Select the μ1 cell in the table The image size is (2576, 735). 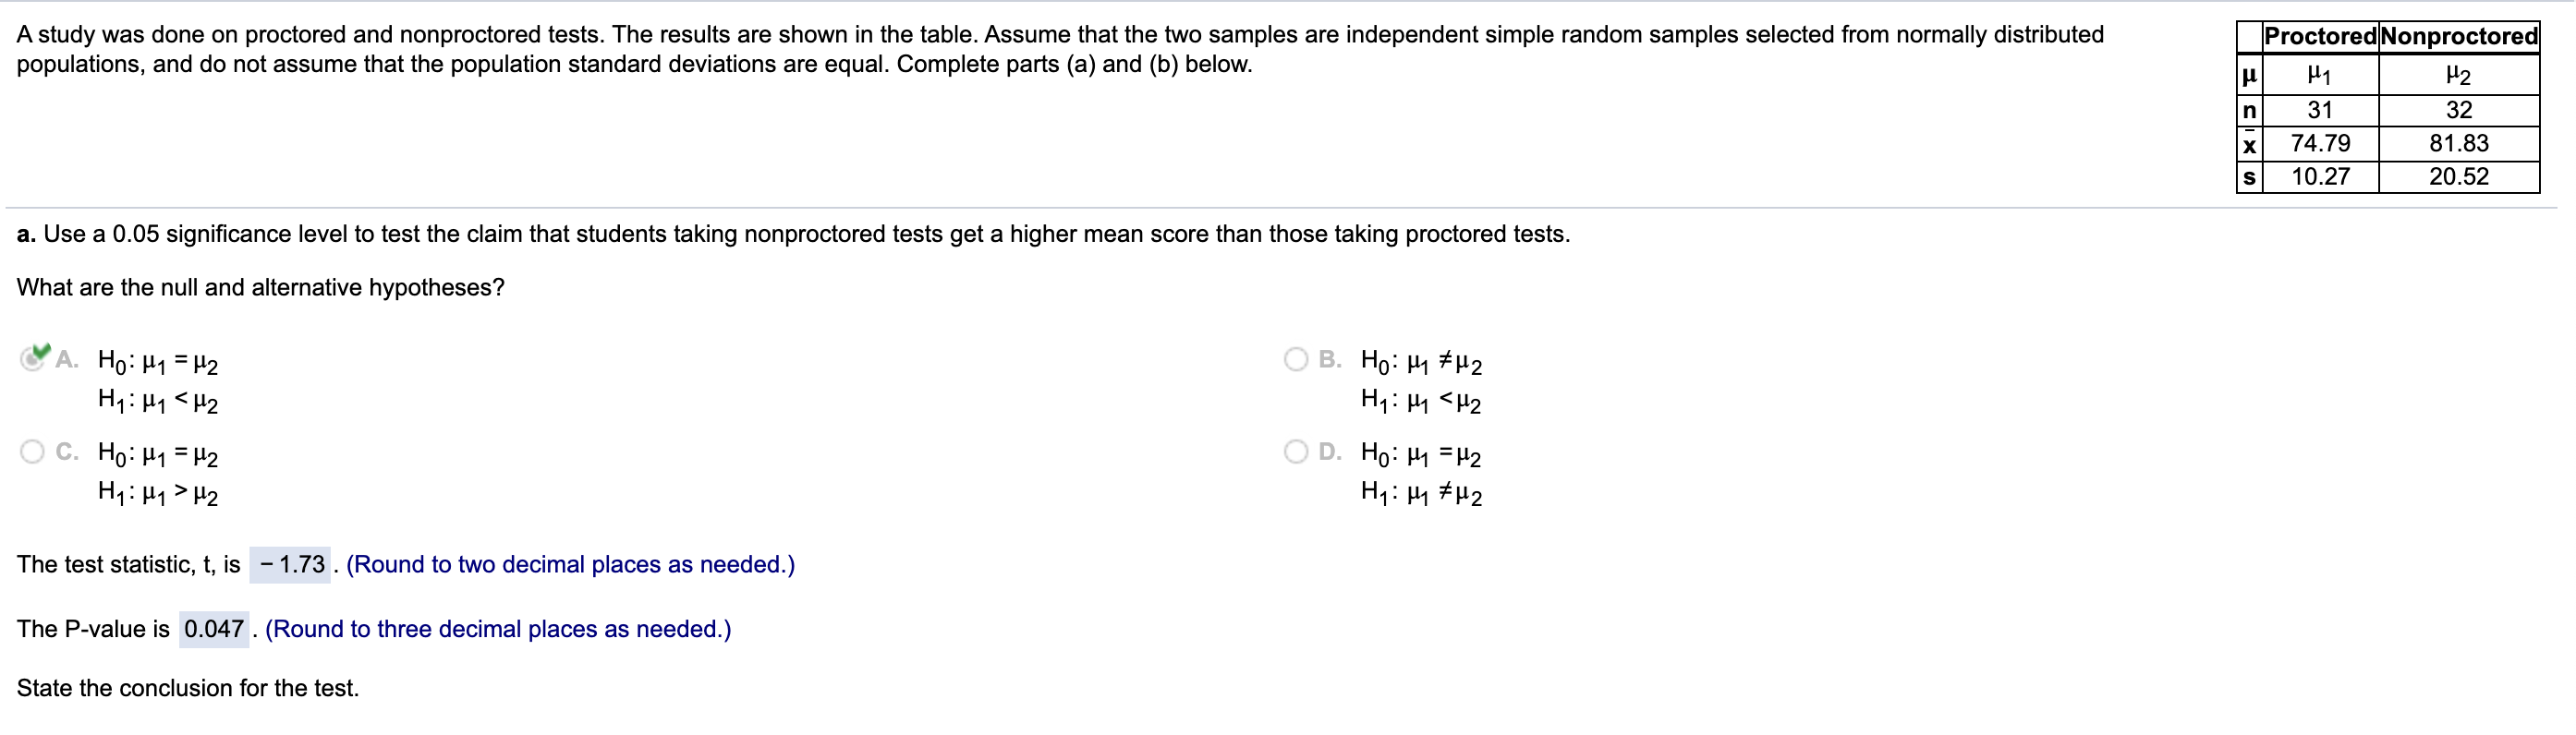[x=2318, y=75]
